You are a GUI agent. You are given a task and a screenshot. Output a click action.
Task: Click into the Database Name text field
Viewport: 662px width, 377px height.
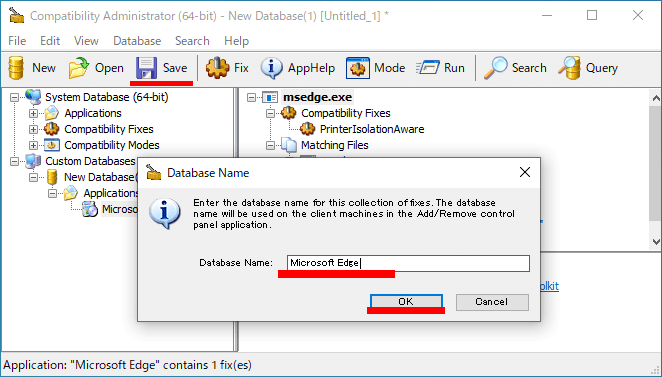(x=408, y=263)
